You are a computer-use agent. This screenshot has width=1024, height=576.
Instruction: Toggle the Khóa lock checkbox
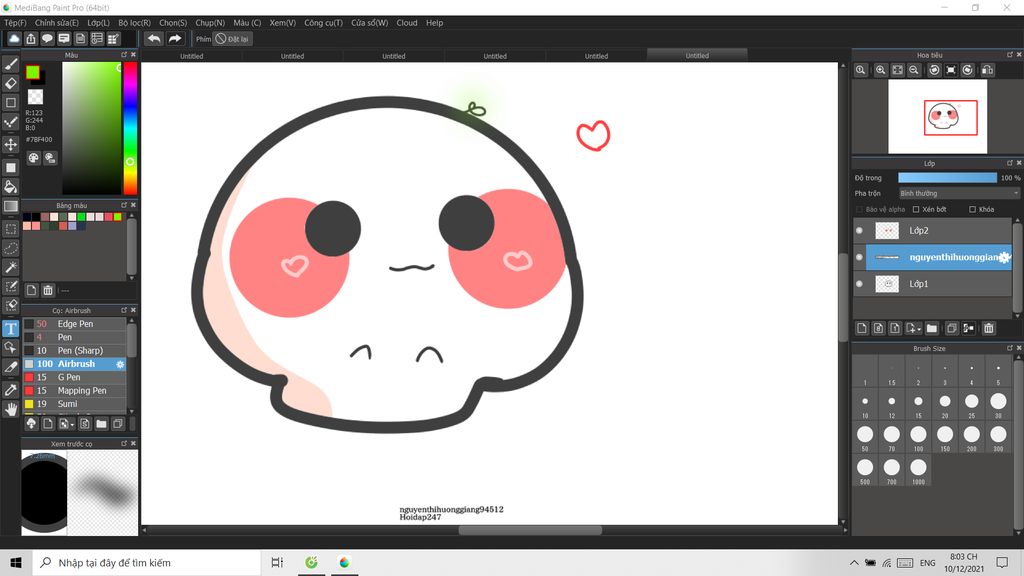pos(972,210)
